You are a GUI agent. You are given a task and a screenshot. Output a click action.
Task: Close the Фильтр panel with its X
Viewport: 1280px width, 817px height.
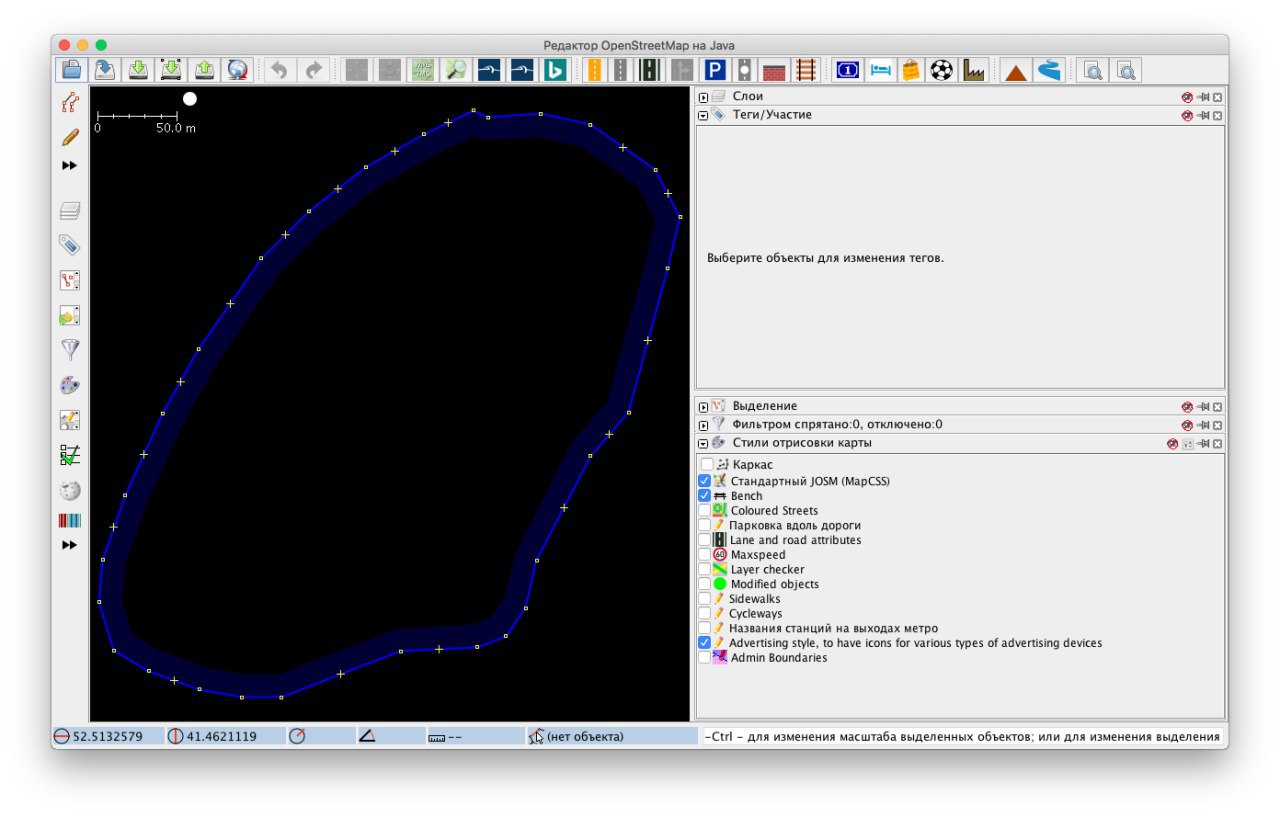click(x=1217, y=425)
